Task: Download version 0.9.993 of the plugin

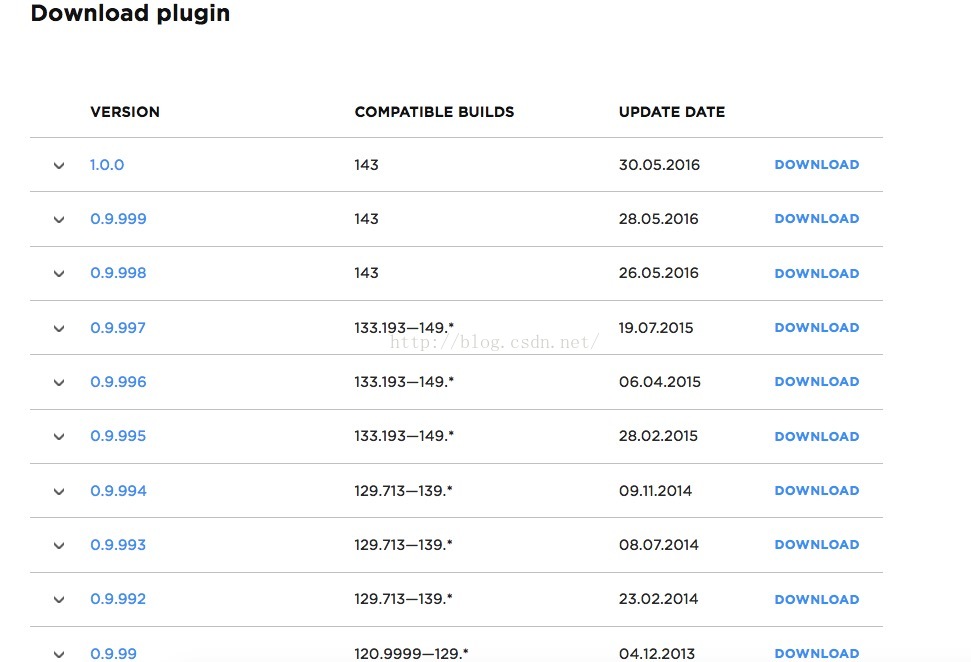Action: pyautogui.click(x=816, y=545)
